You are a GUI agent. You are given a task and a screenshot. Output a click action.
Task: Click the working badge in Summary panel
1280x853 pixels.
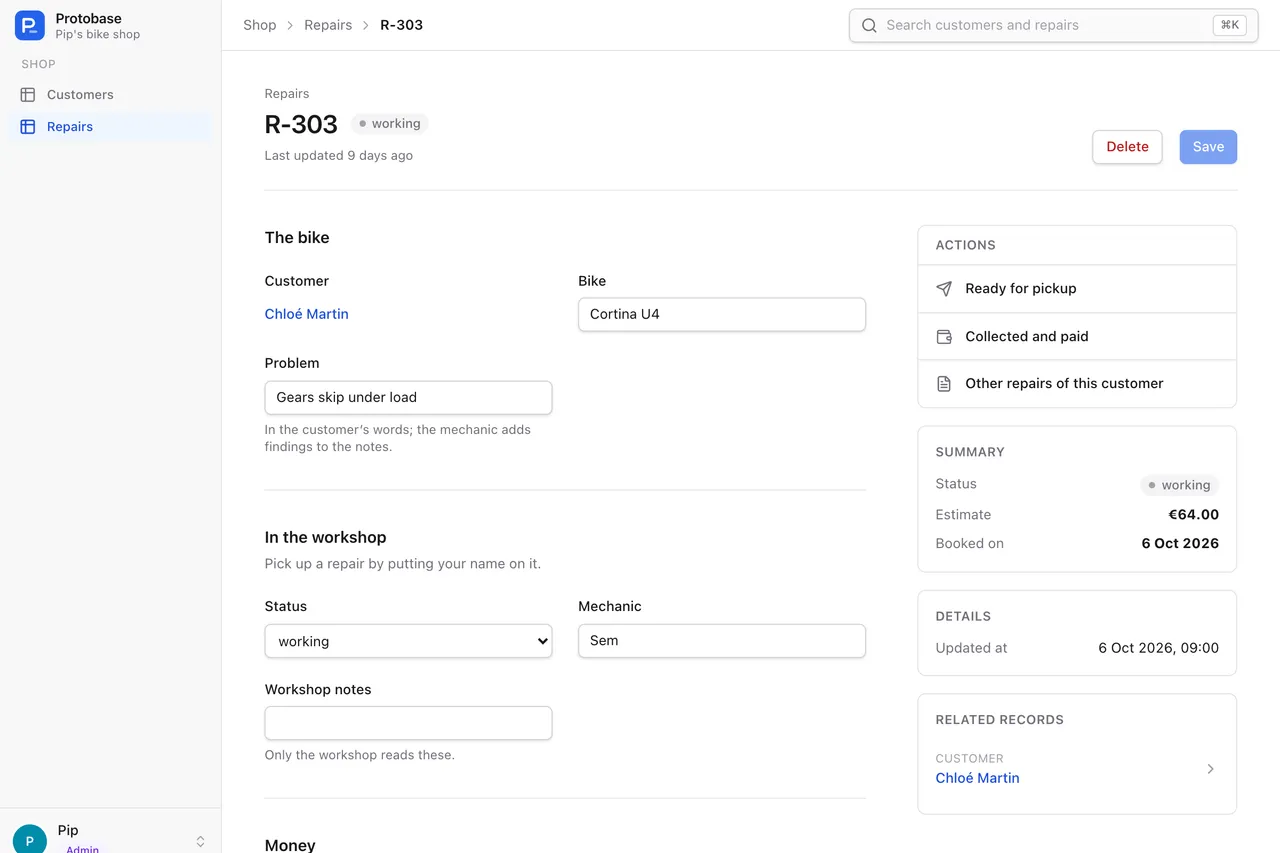coord(1180,485)
